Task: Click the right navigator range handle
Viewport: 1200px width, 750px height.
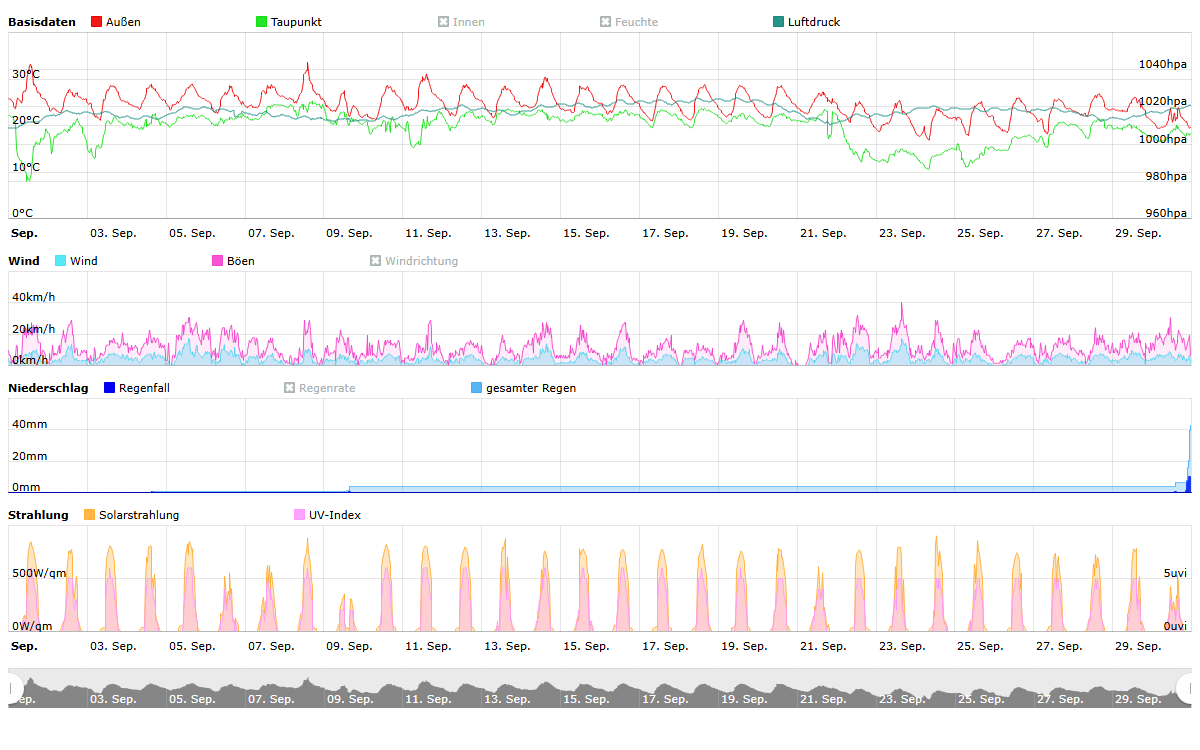Action: click(x=1186, y=688)
